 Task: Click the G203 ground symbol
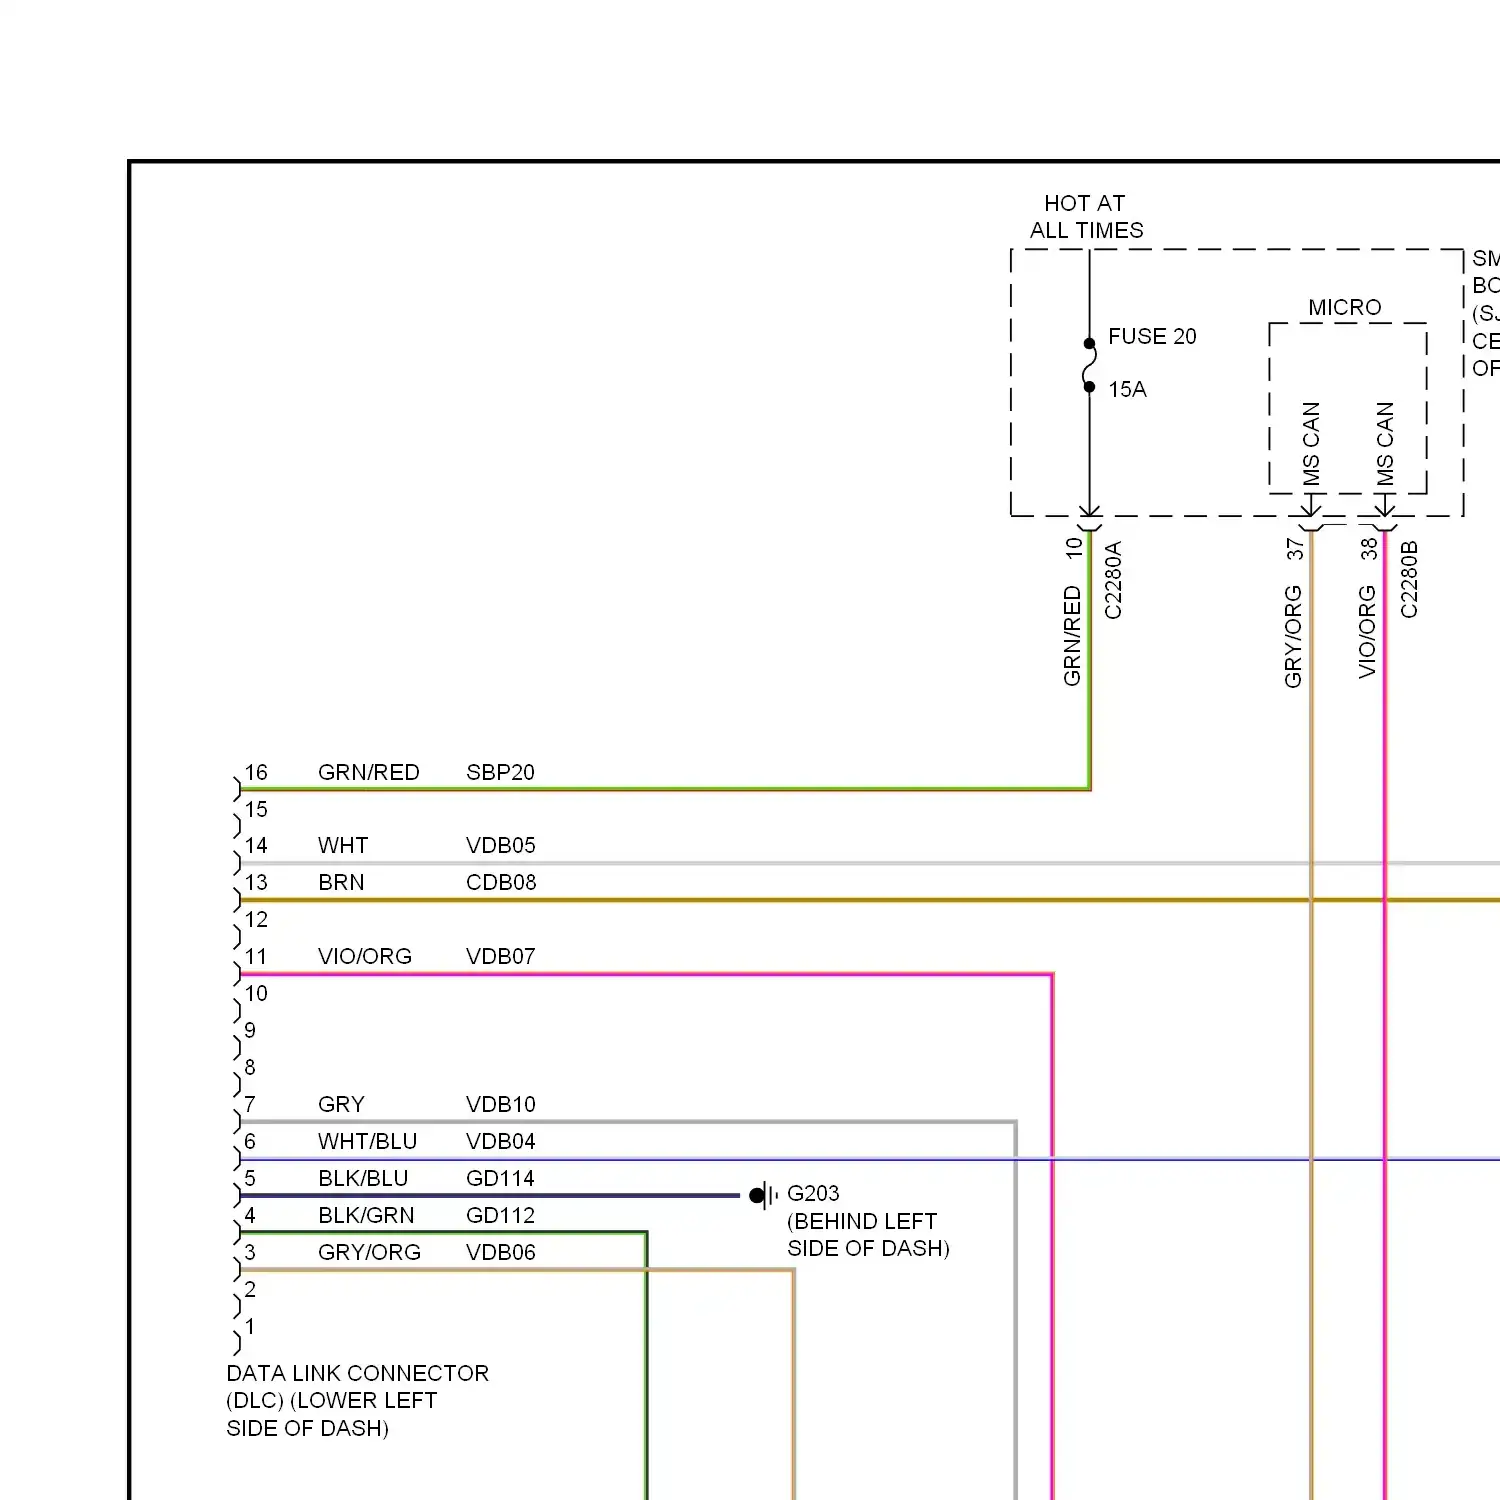coord(763,1195)
